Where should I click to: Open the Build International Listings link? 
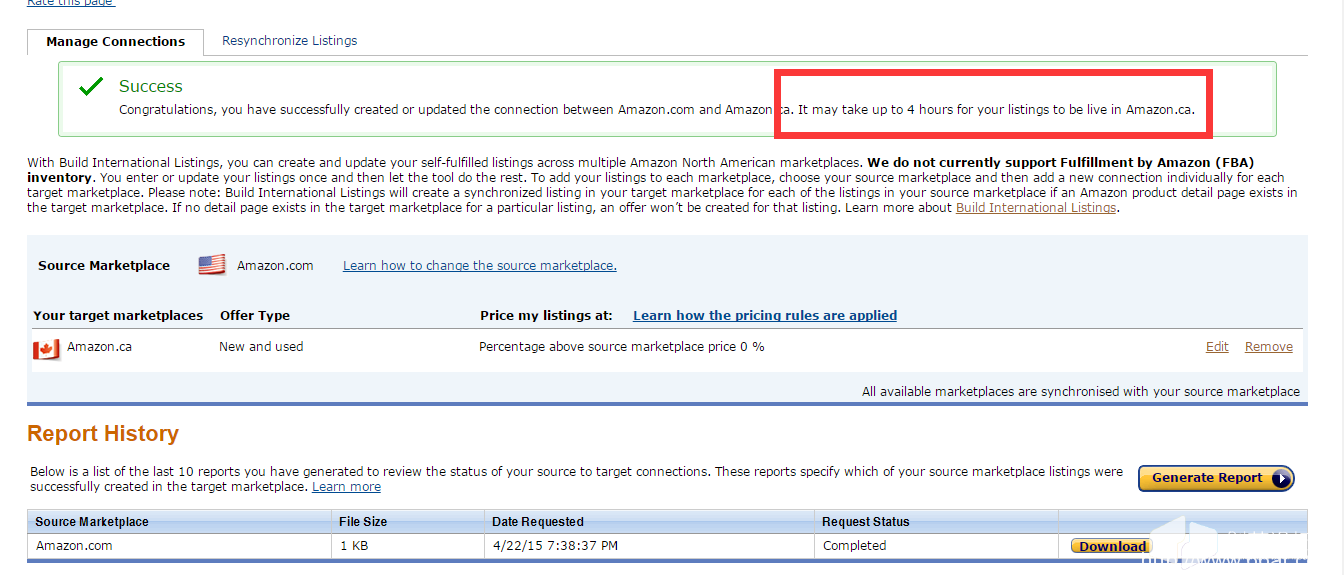click(1036, 208)
